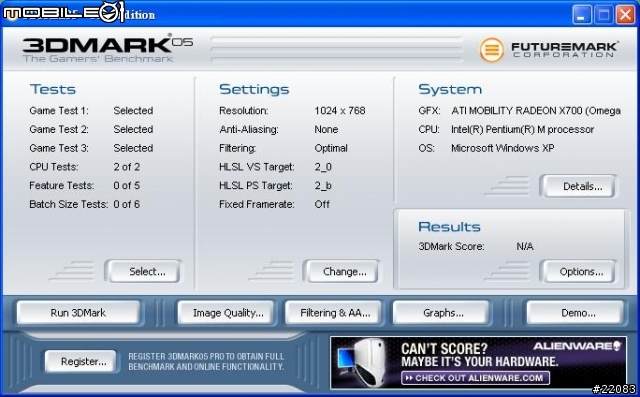This screenshot has height=397, width=640.
Task: Maximize the 3DMark05 window
Action: click(603, 15)
